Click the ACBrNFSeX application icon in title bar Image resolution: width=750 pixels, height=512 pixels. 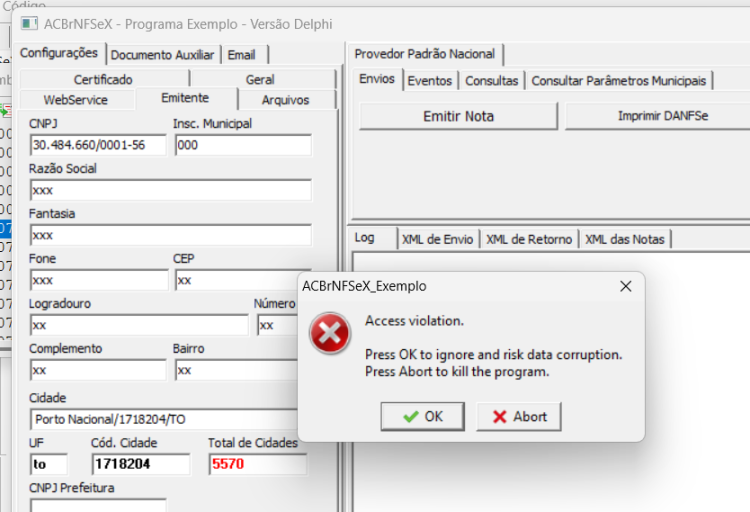29,23
